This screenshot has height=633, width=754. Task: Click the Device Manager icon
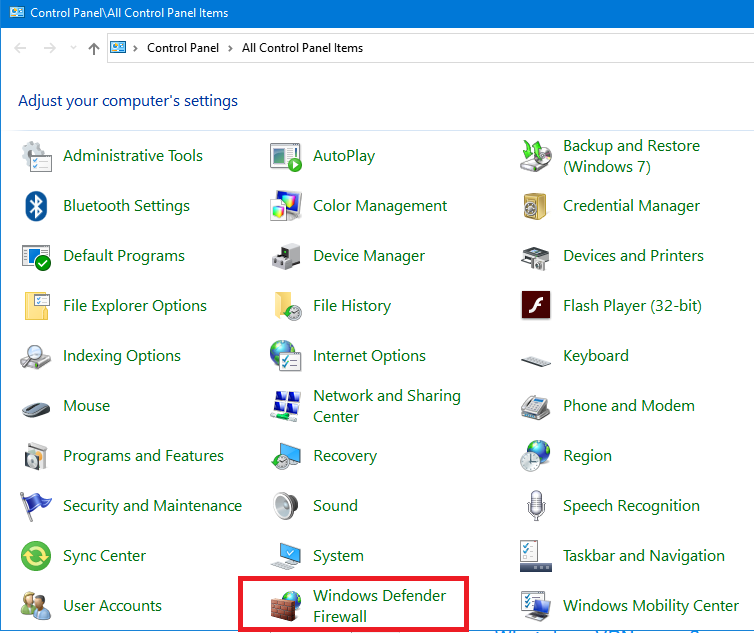pyautogui.click(x=286, y=256)
